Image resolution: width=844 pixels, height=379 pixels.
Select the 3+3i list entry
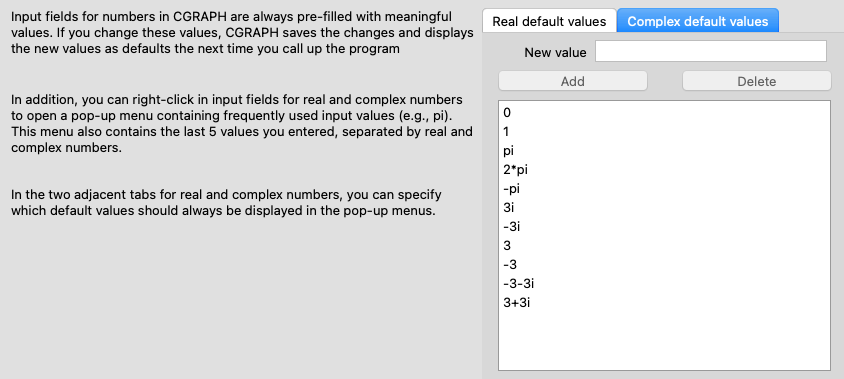[664, 303]
